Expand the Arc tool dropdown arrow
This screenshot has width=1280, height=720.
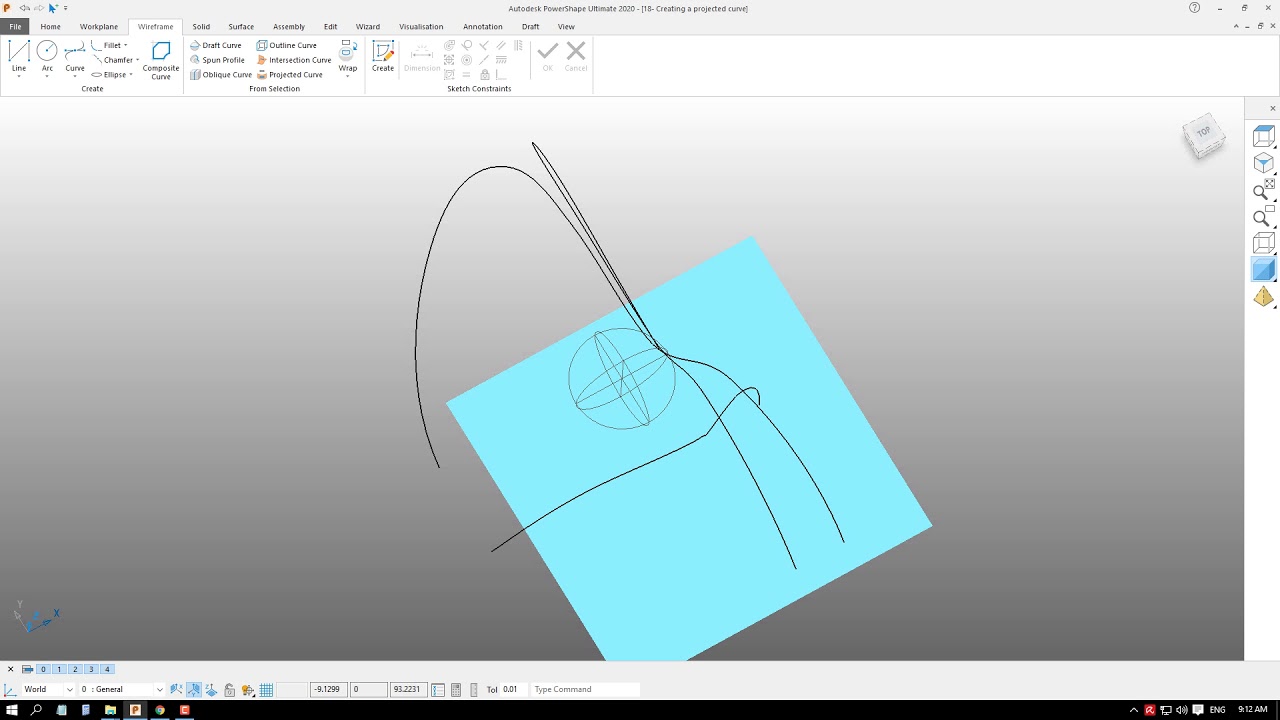point(47,76)
